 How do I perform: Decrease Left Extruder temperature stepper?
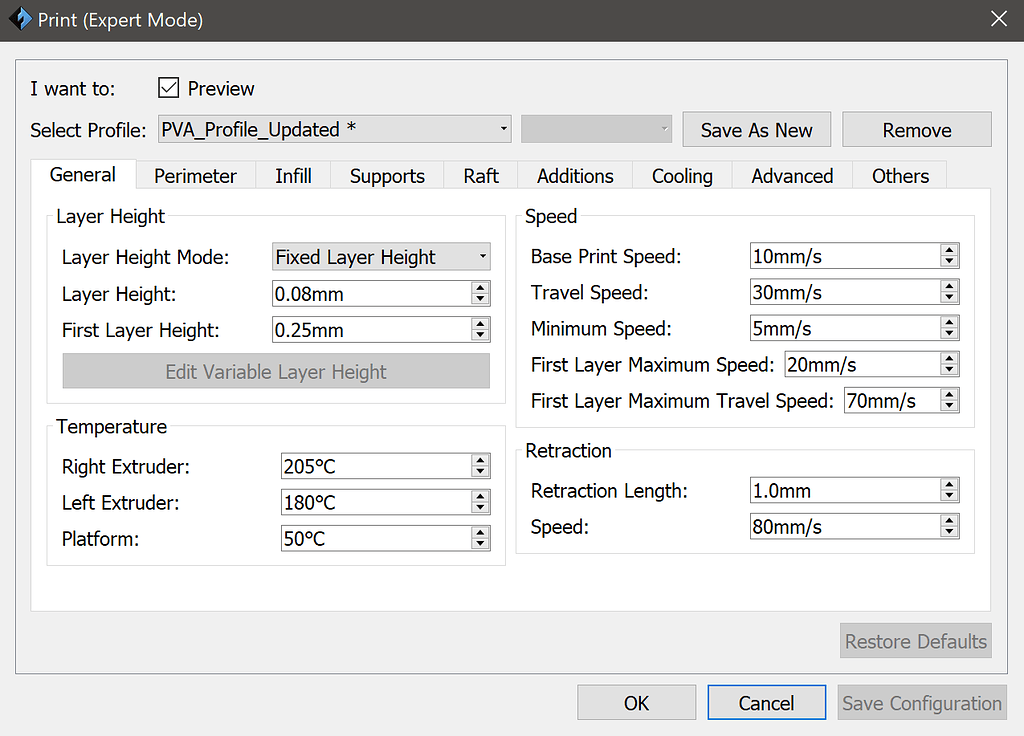(x=481, y=506)
